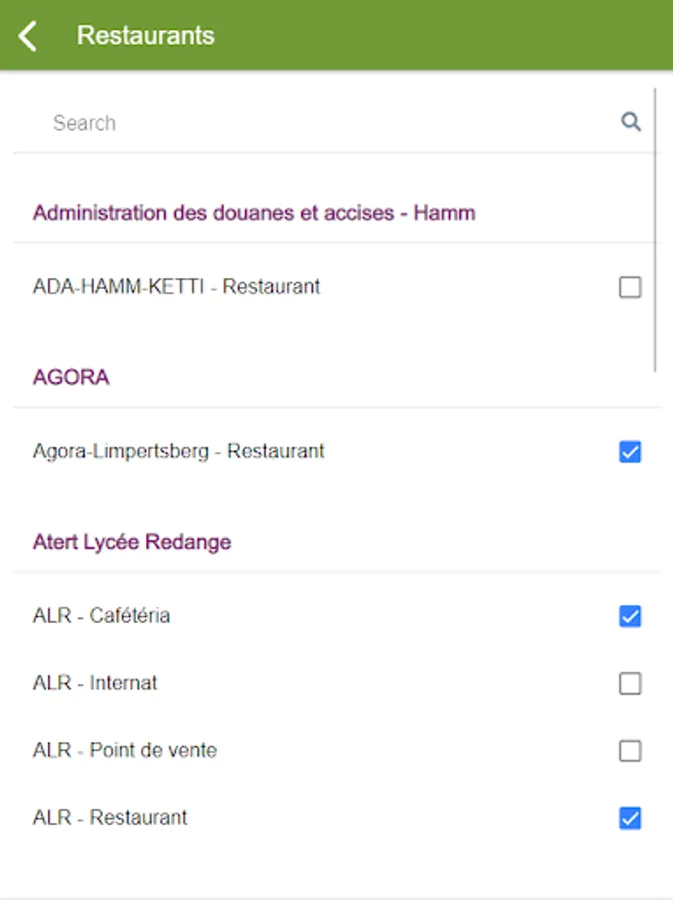Click the vertical scrollbar of the list
This screenshot has height=900, width=673.
point(655,230)
